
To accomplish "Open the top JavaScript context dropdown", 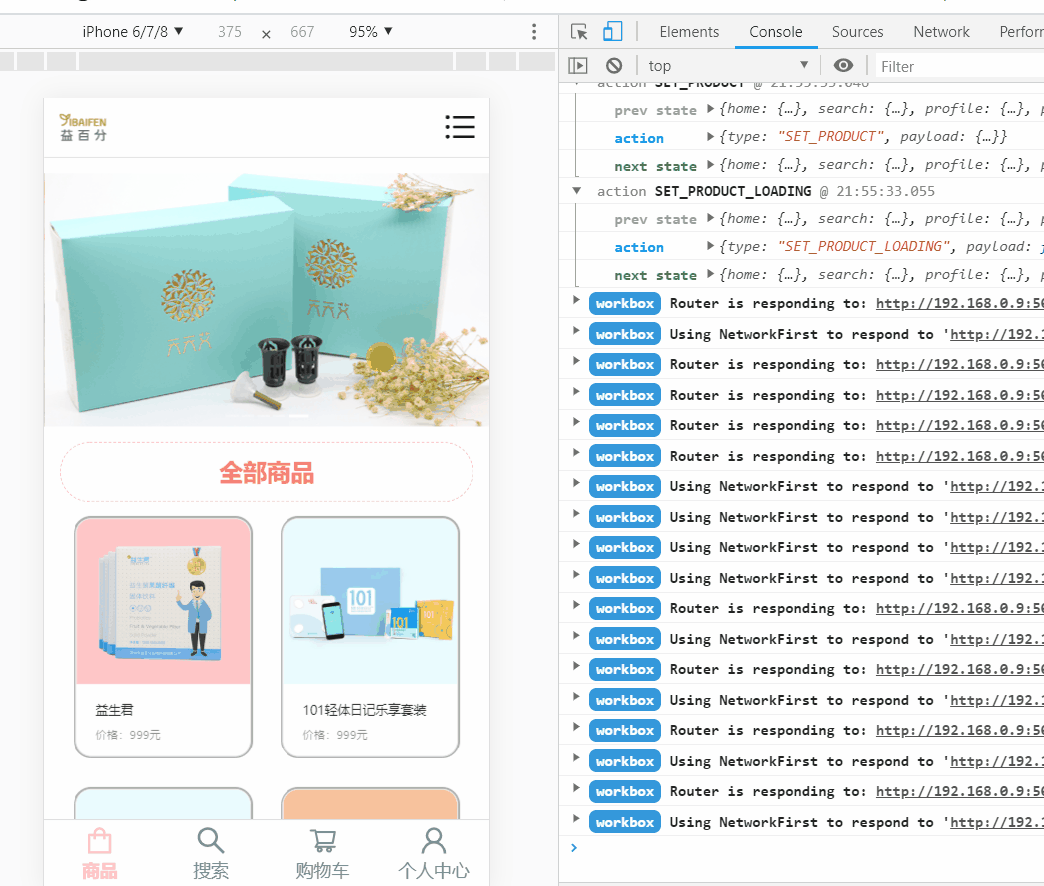I will [x=728, y=65].
